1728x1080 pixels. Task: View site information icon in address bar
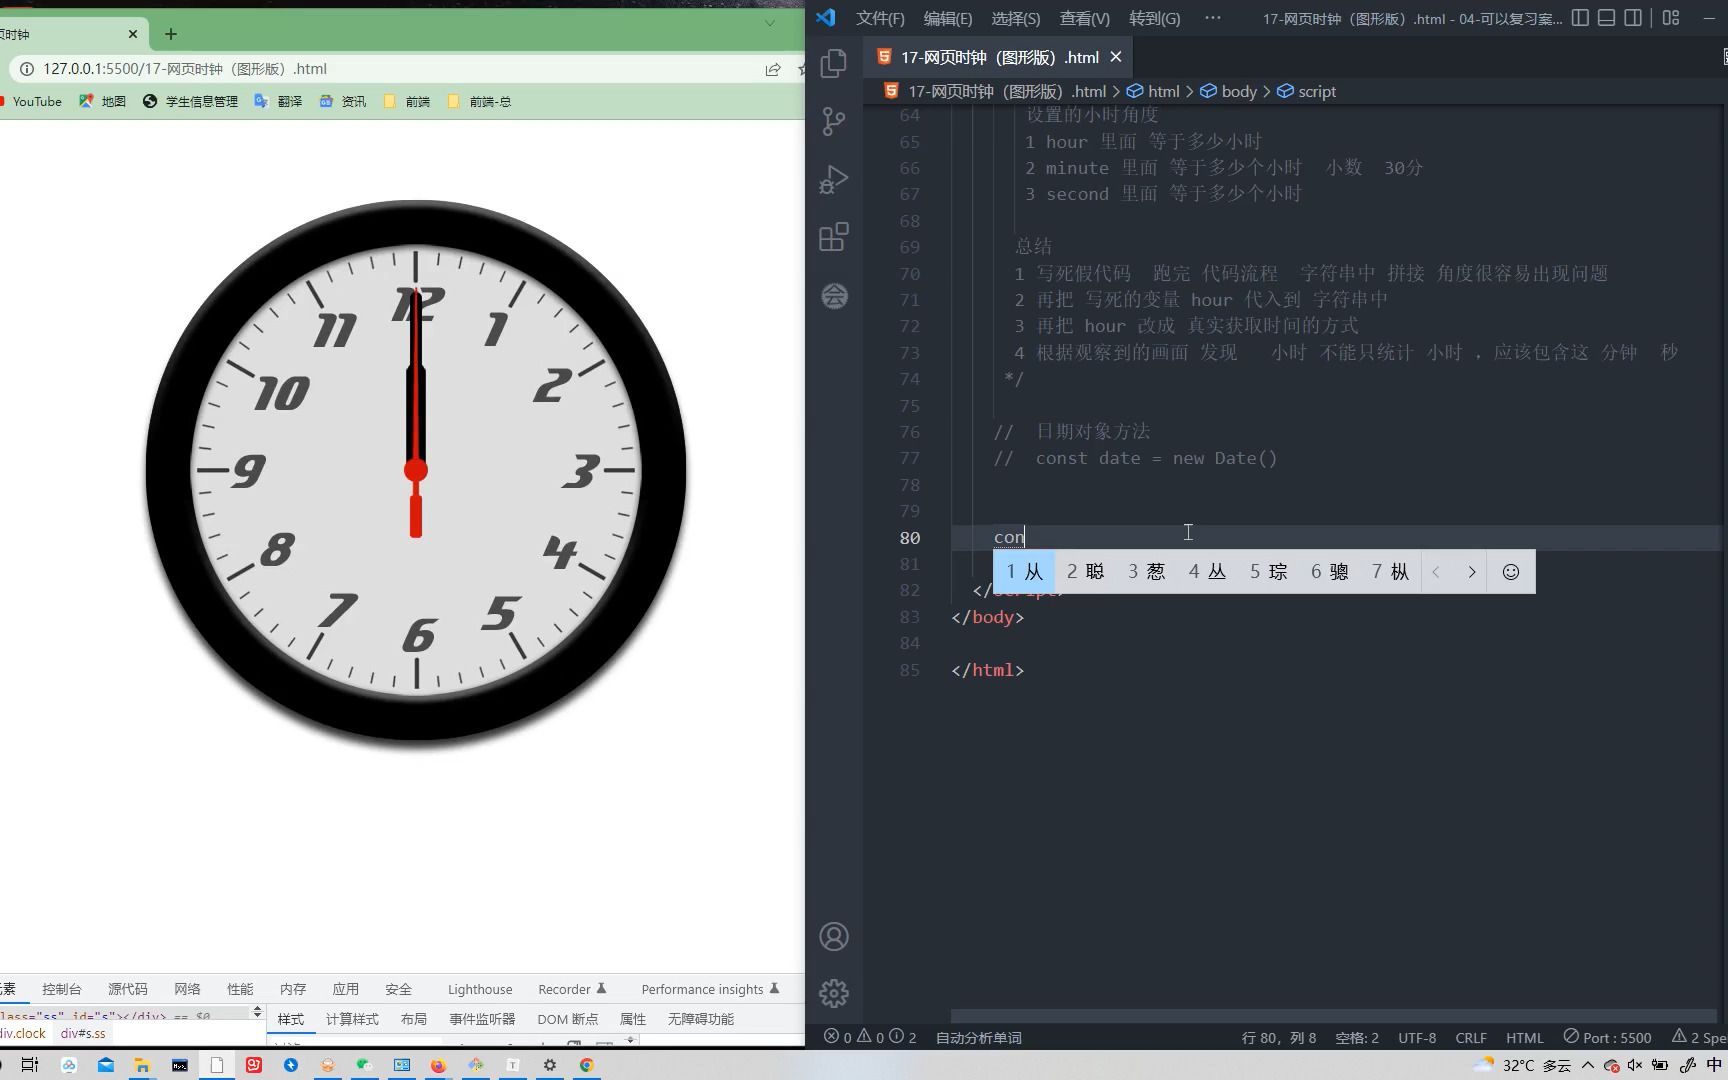pyautogui.click(x=27, y=69)
